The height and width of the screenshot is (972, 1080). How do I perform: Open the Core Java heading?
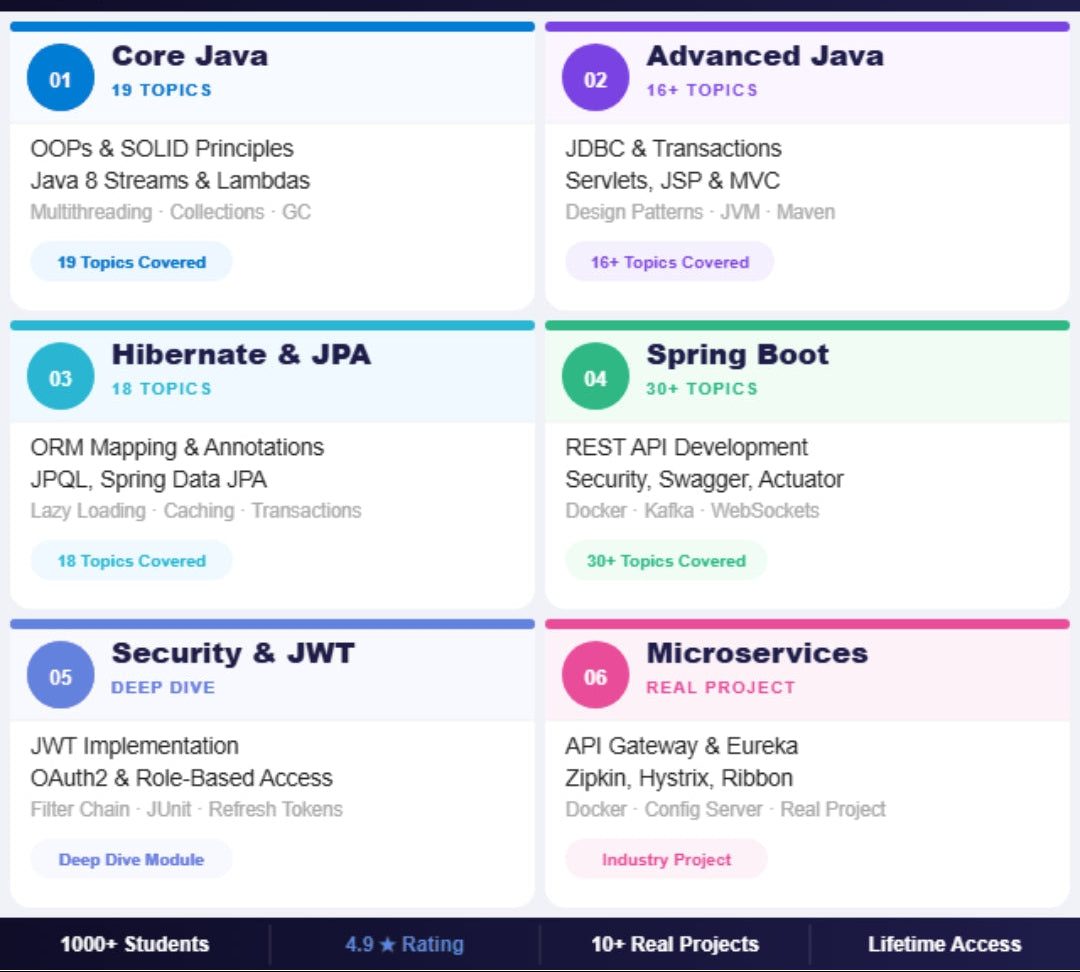click(190, 56)
